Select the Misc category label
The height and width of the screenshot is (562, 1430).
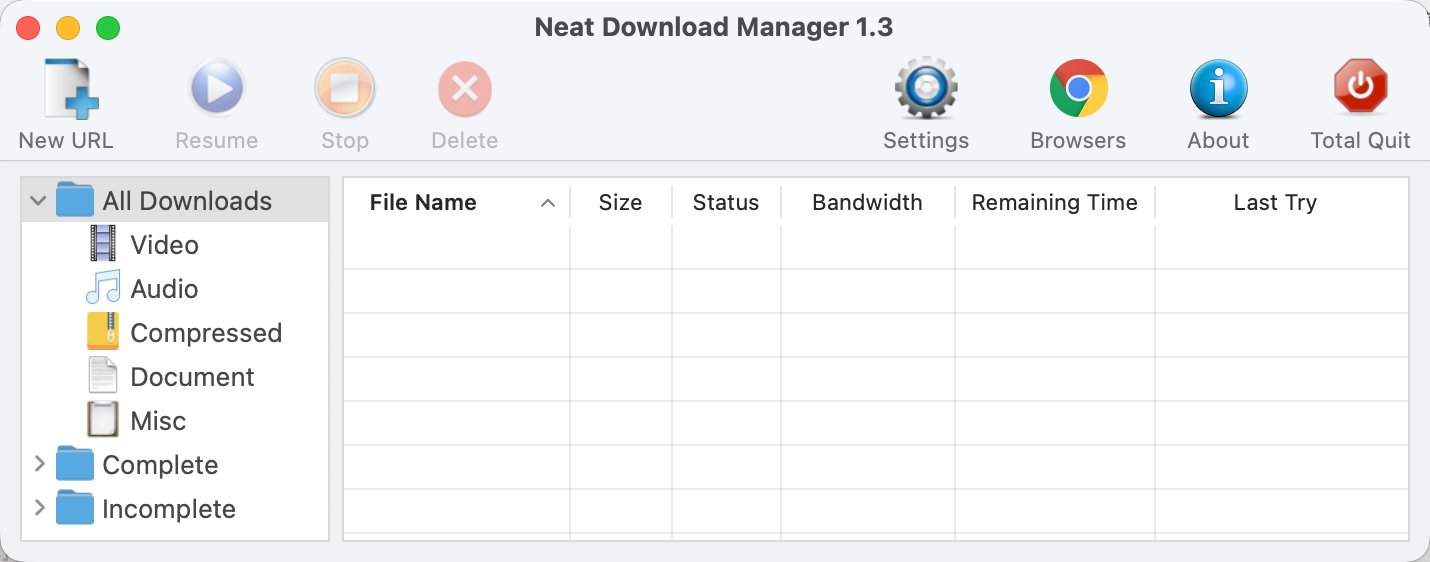point(159,421)
